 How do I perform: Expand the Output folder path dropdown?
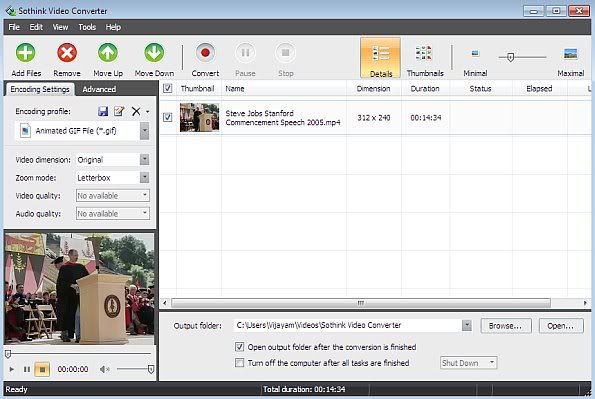(467, 325)
